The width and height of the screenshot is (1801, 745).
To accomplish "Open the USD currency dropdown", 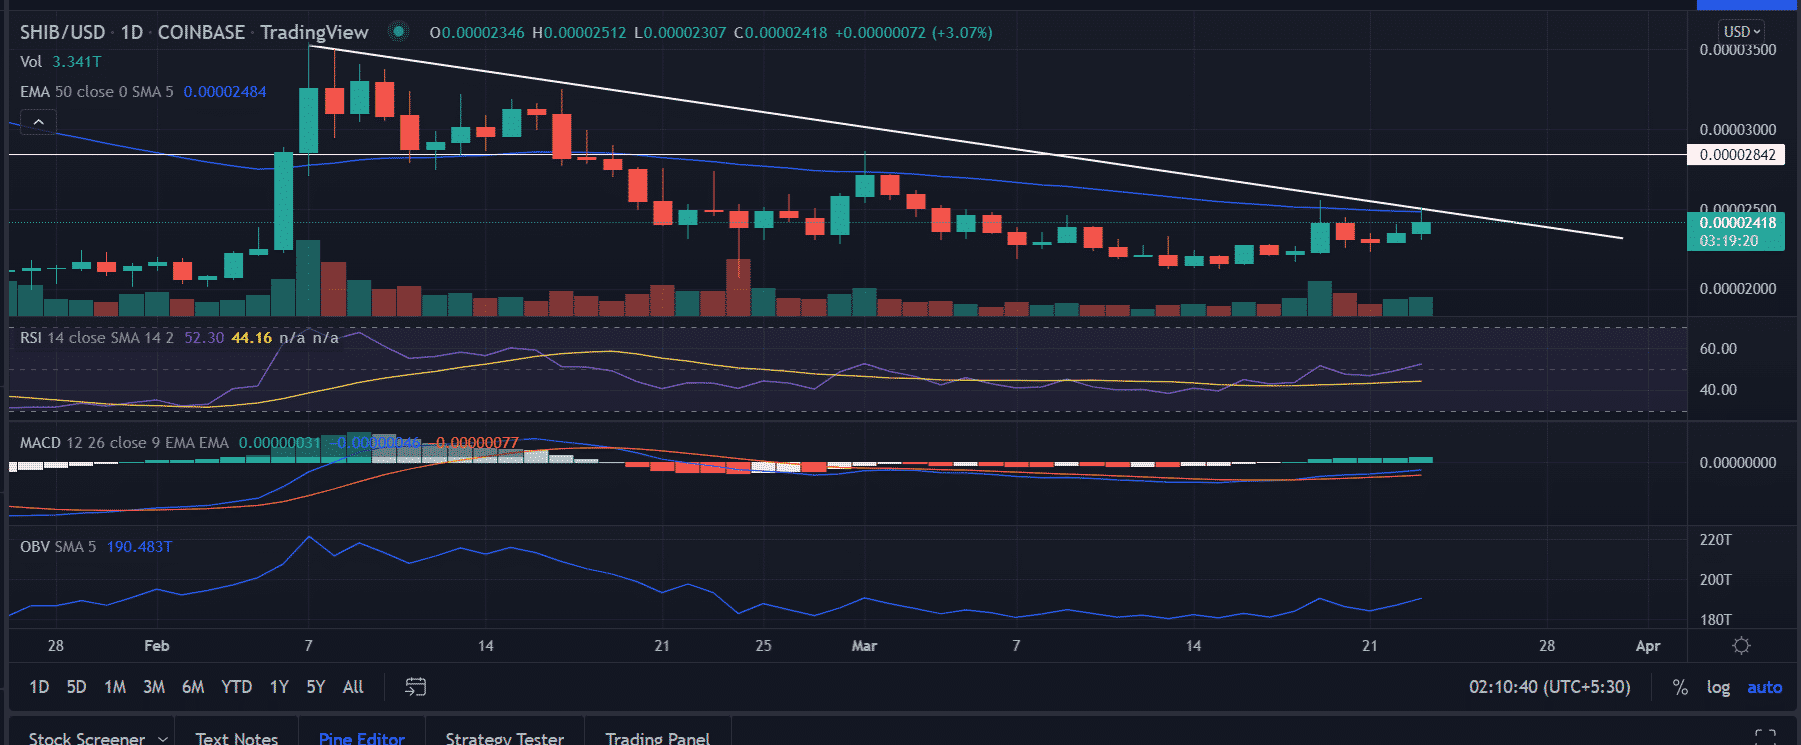I will pos(1742,31).
